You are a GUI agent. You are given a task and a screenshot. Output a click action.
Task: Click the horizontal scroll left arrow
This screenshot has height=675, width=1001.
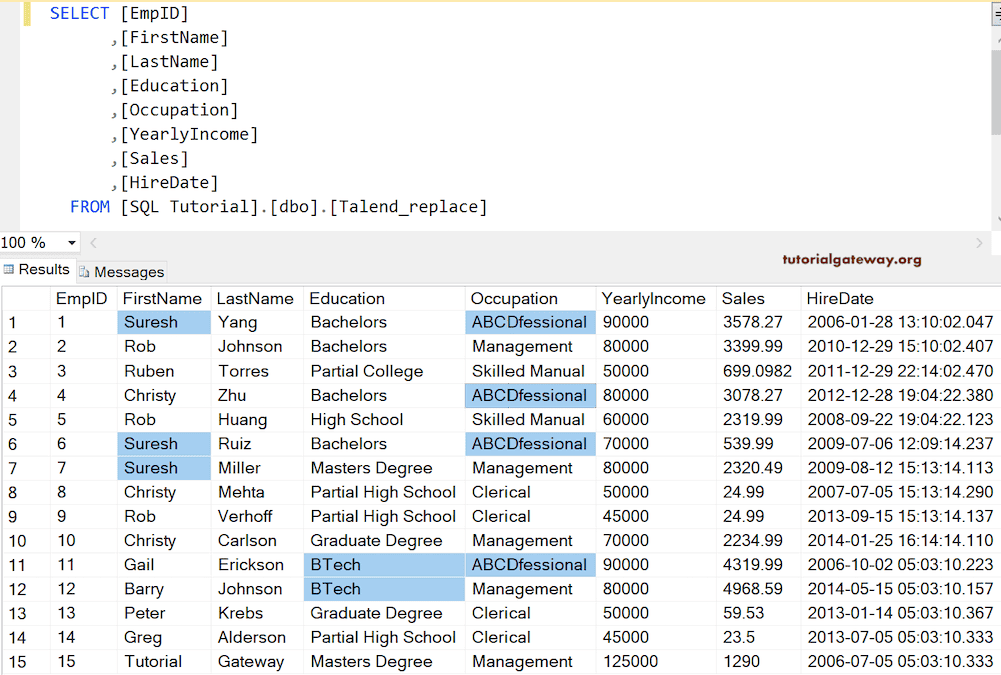pos(94,243)
